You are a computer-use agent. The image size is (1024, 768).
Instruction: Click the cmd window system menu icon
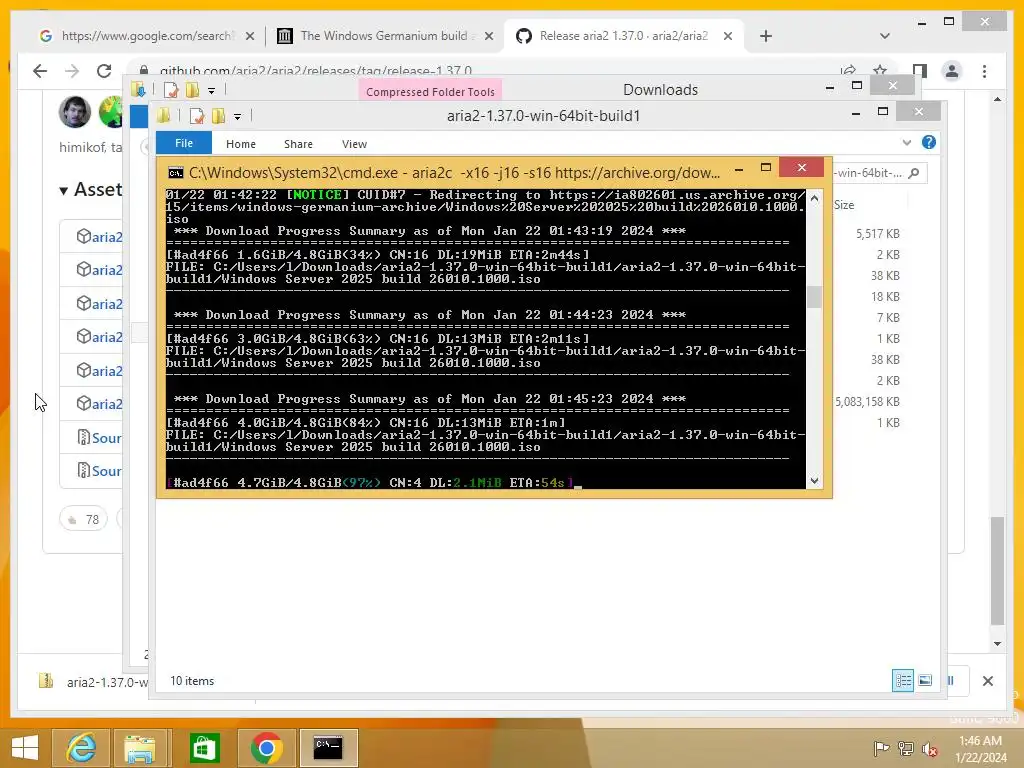pos(176,172)
